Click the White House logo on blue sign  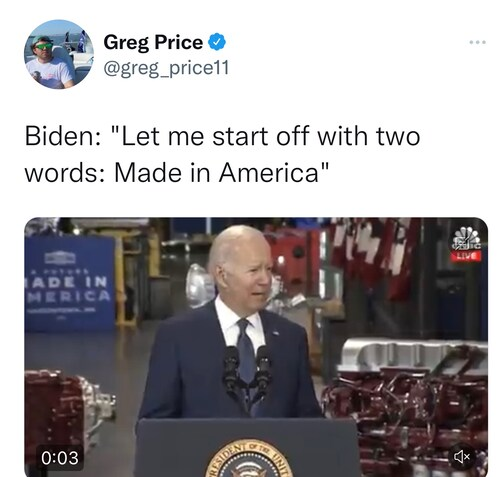[x=61, y=258]
